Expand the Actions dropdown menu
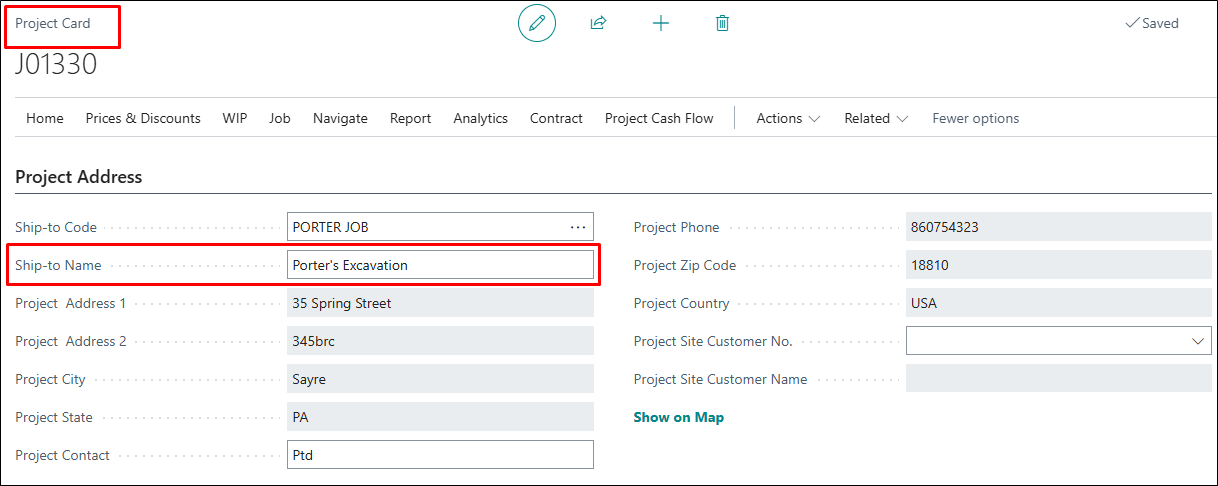This screenshot has width=1218, height=486. click(788, 118)
